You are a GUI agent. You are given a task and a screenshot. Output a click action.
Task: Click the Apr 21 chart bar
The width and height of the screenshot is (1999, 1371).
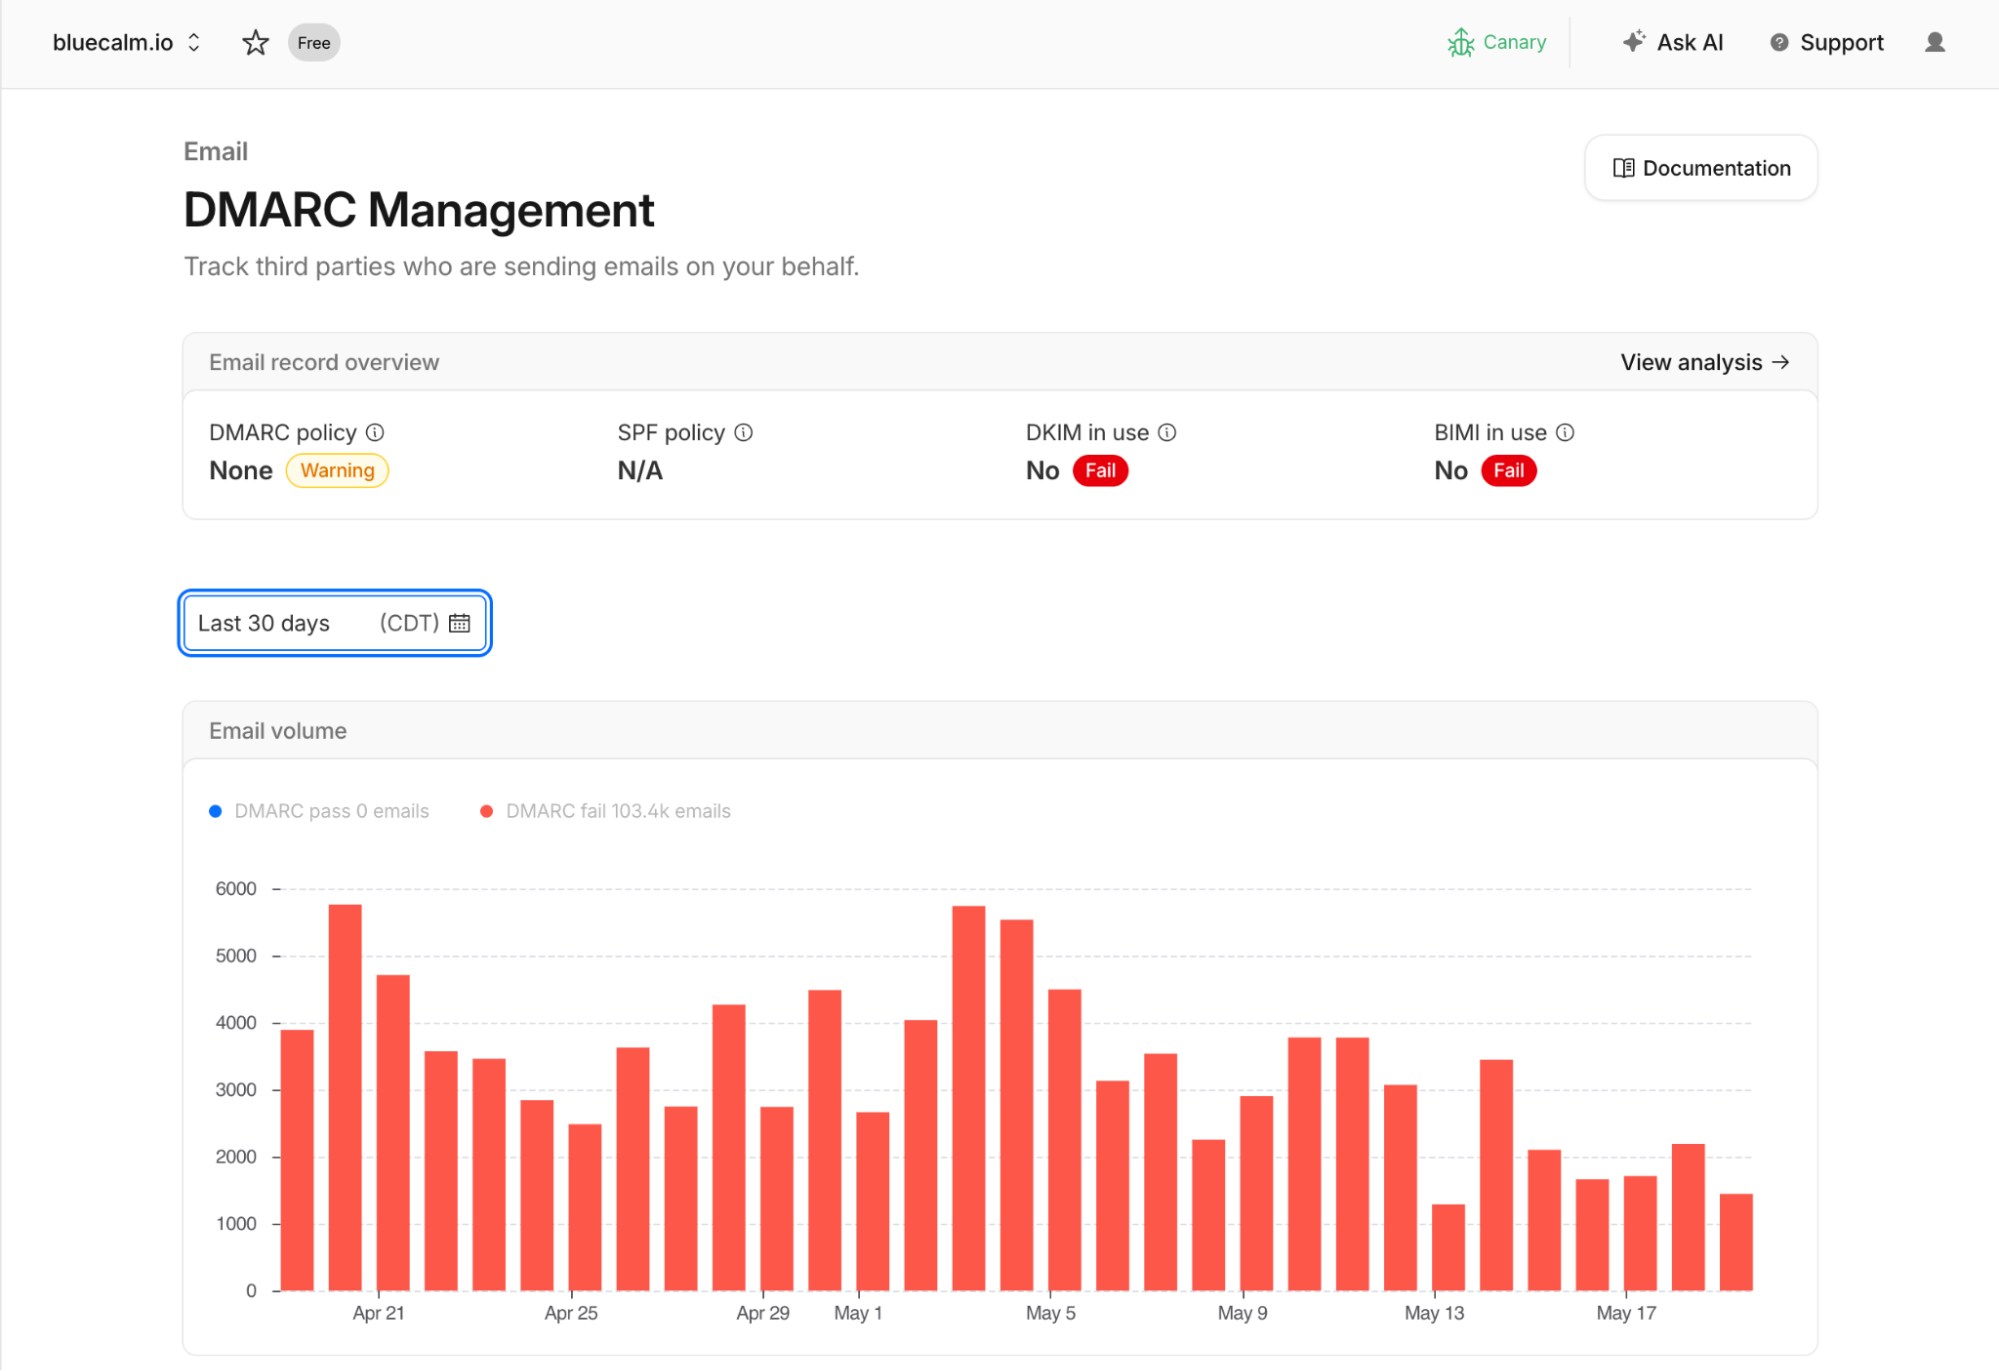tap(393, 1132)
